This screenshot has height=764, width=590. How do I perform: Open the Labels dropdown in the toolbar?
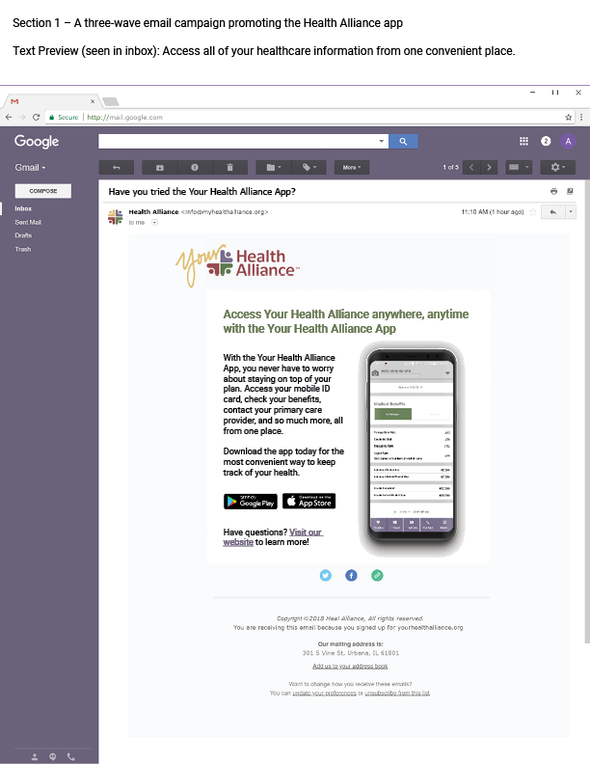(309, 167)
